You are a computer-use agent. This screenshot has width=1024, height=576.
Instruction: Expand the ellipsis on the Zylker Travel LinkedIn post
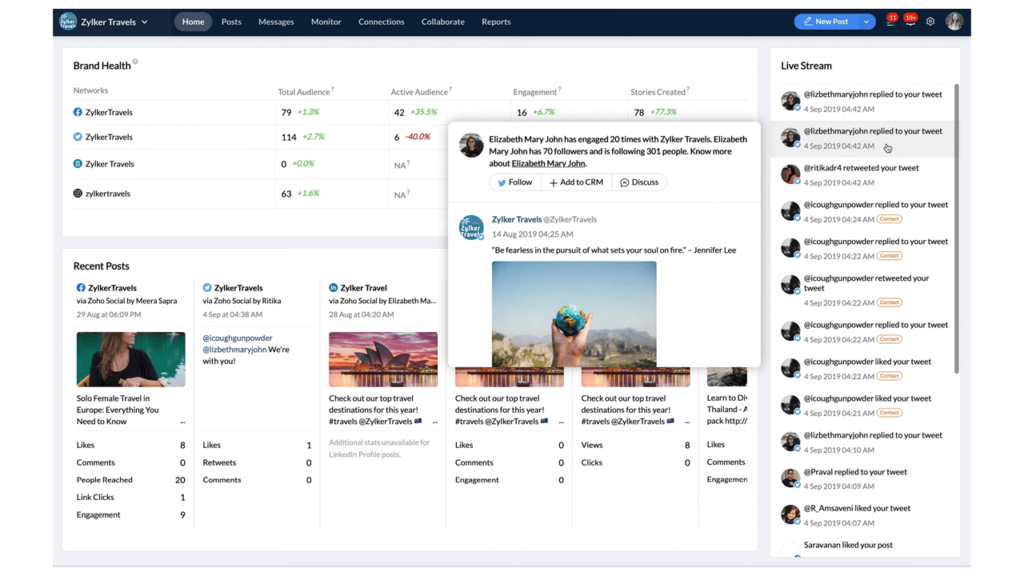[435, 423]
